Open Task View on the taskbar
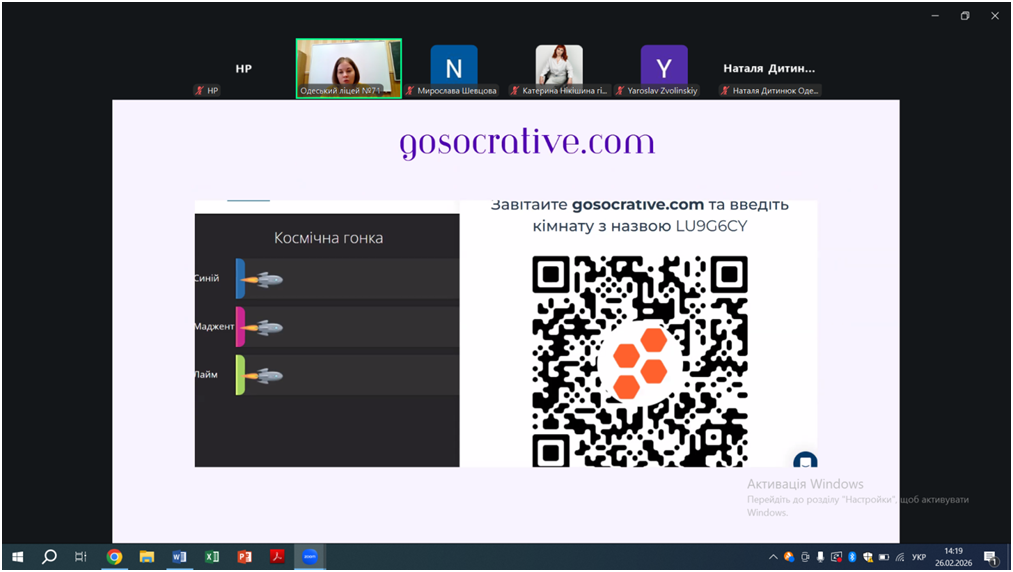 (81, 557)
